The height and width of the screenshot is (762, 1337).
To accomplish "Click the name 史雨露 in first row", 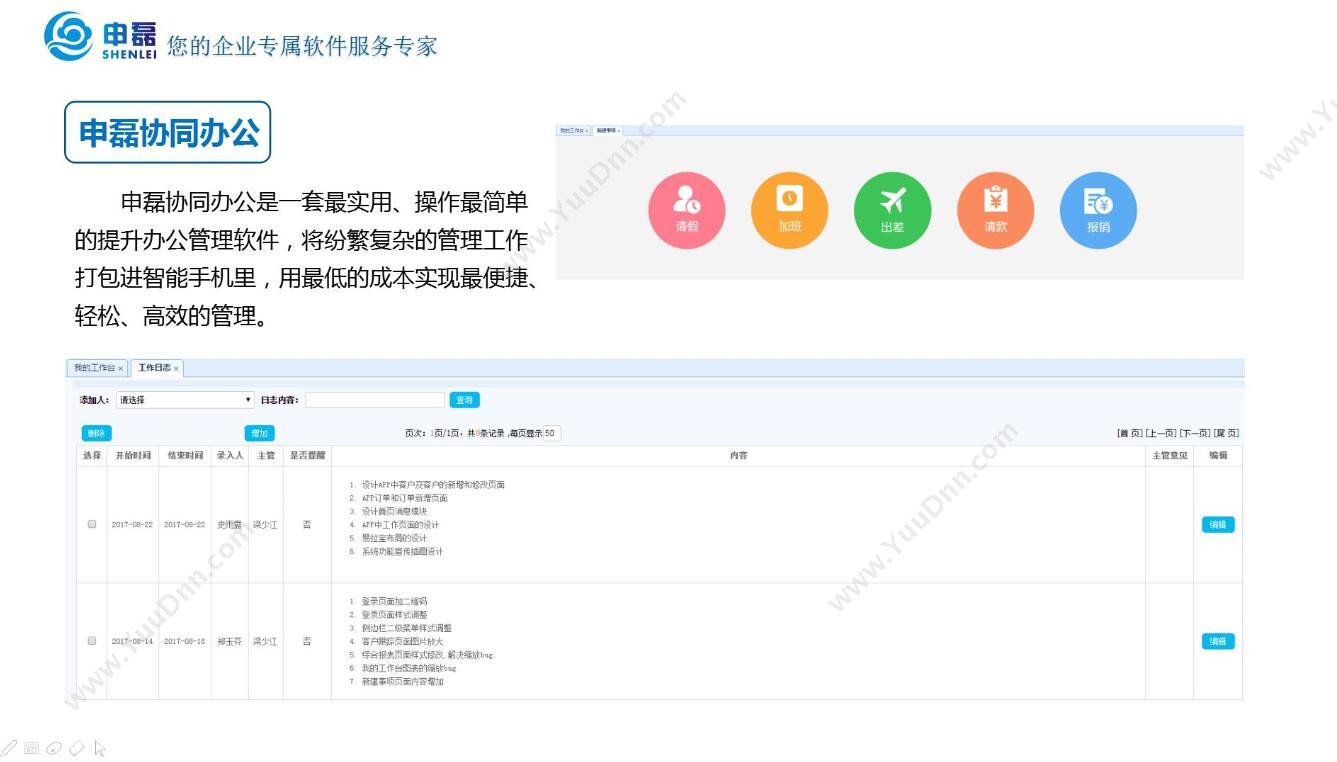I will tap(230, 524).
